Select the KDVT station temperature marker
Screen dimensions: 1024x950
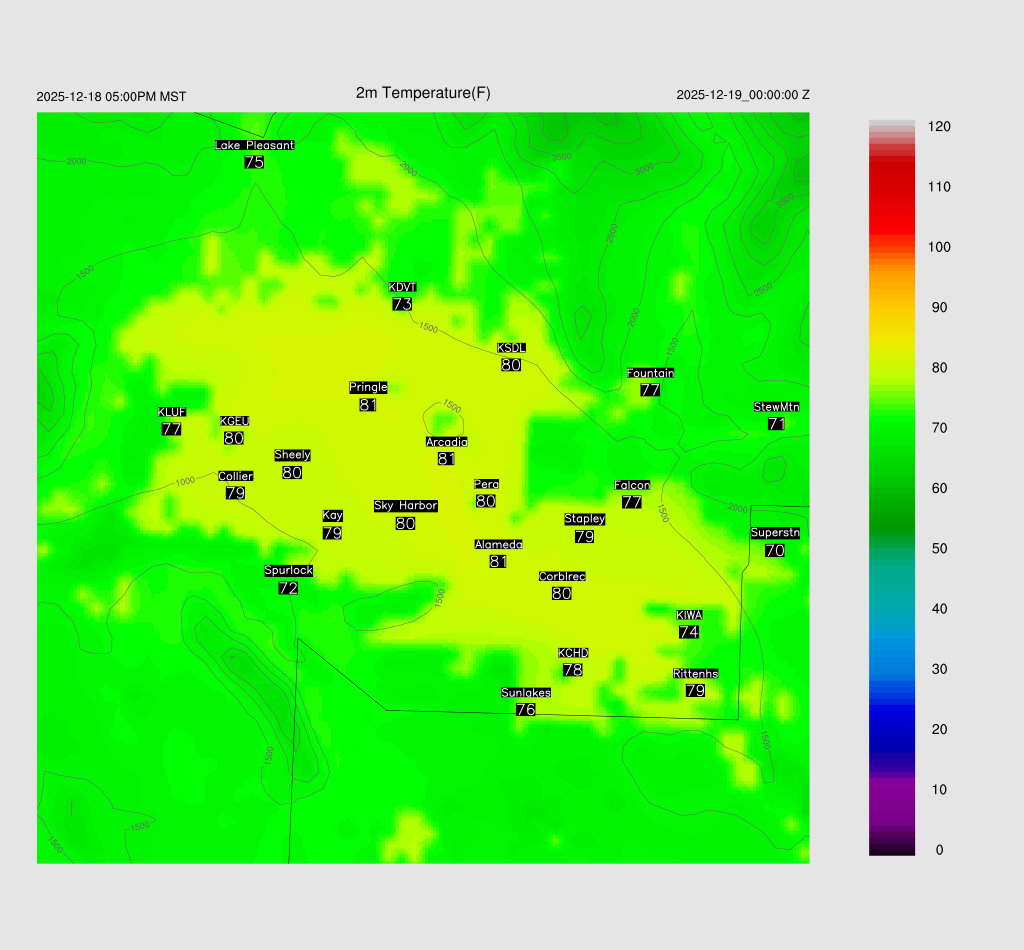(402, 304)
